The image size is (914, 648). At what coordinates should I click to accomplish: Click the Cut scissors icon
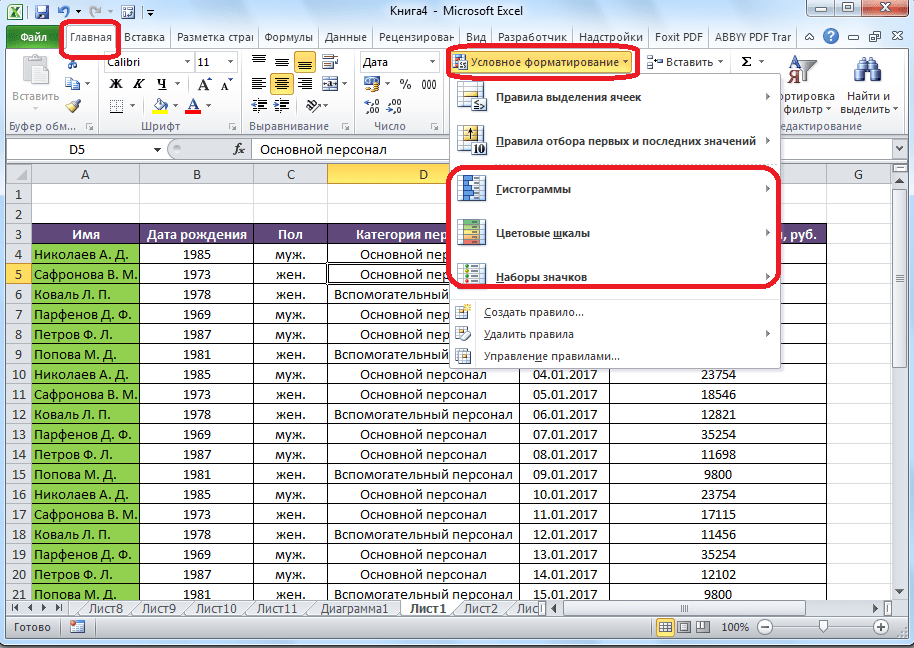(x=73, y=62)
